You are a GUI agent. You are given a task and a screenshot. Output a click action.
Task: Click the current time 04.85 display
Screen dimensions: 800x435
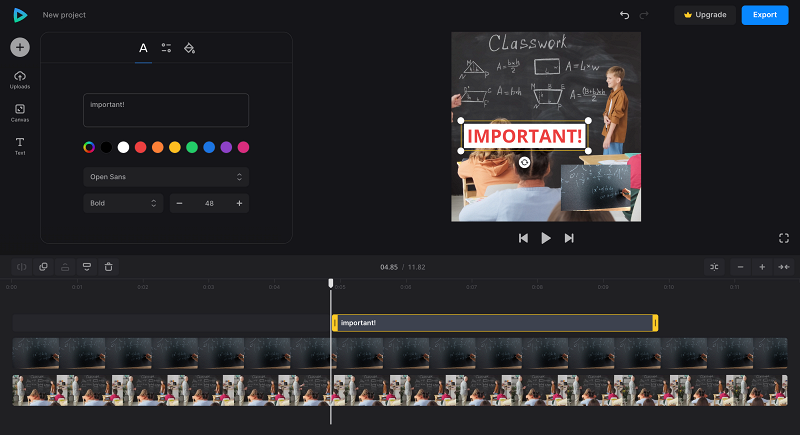pyautogui.click(x=389, y=267)
